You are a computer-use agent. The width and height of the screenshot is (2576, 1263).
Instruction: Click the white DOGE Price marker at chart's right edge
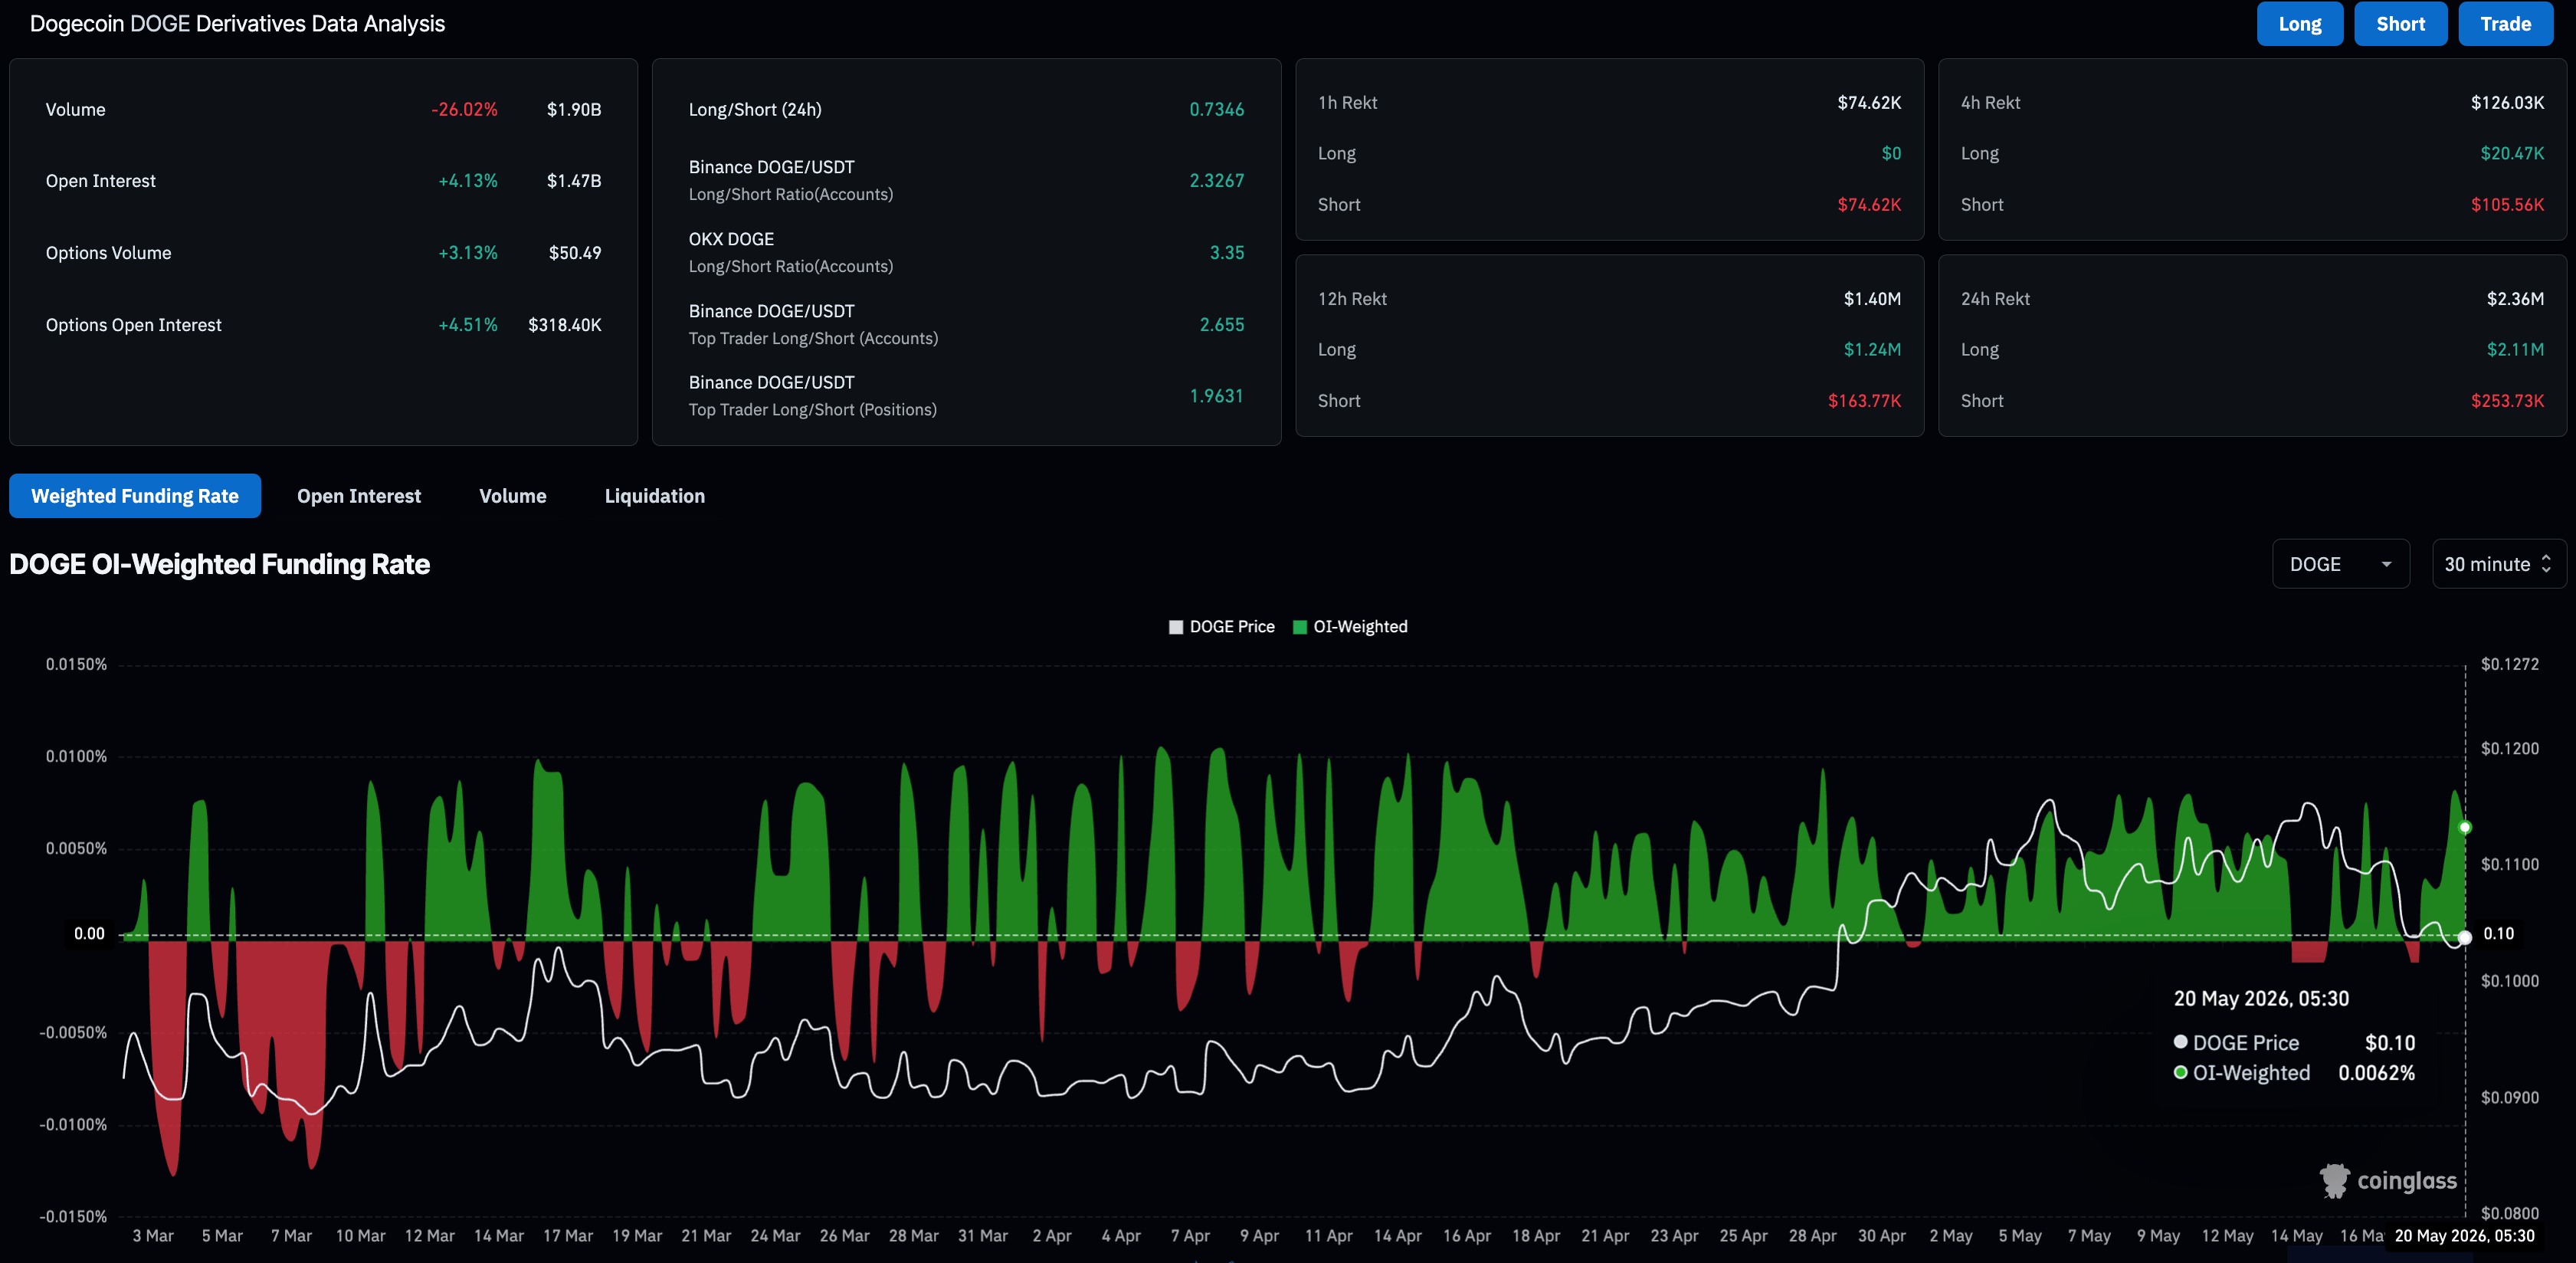[x=2465, y=937]
